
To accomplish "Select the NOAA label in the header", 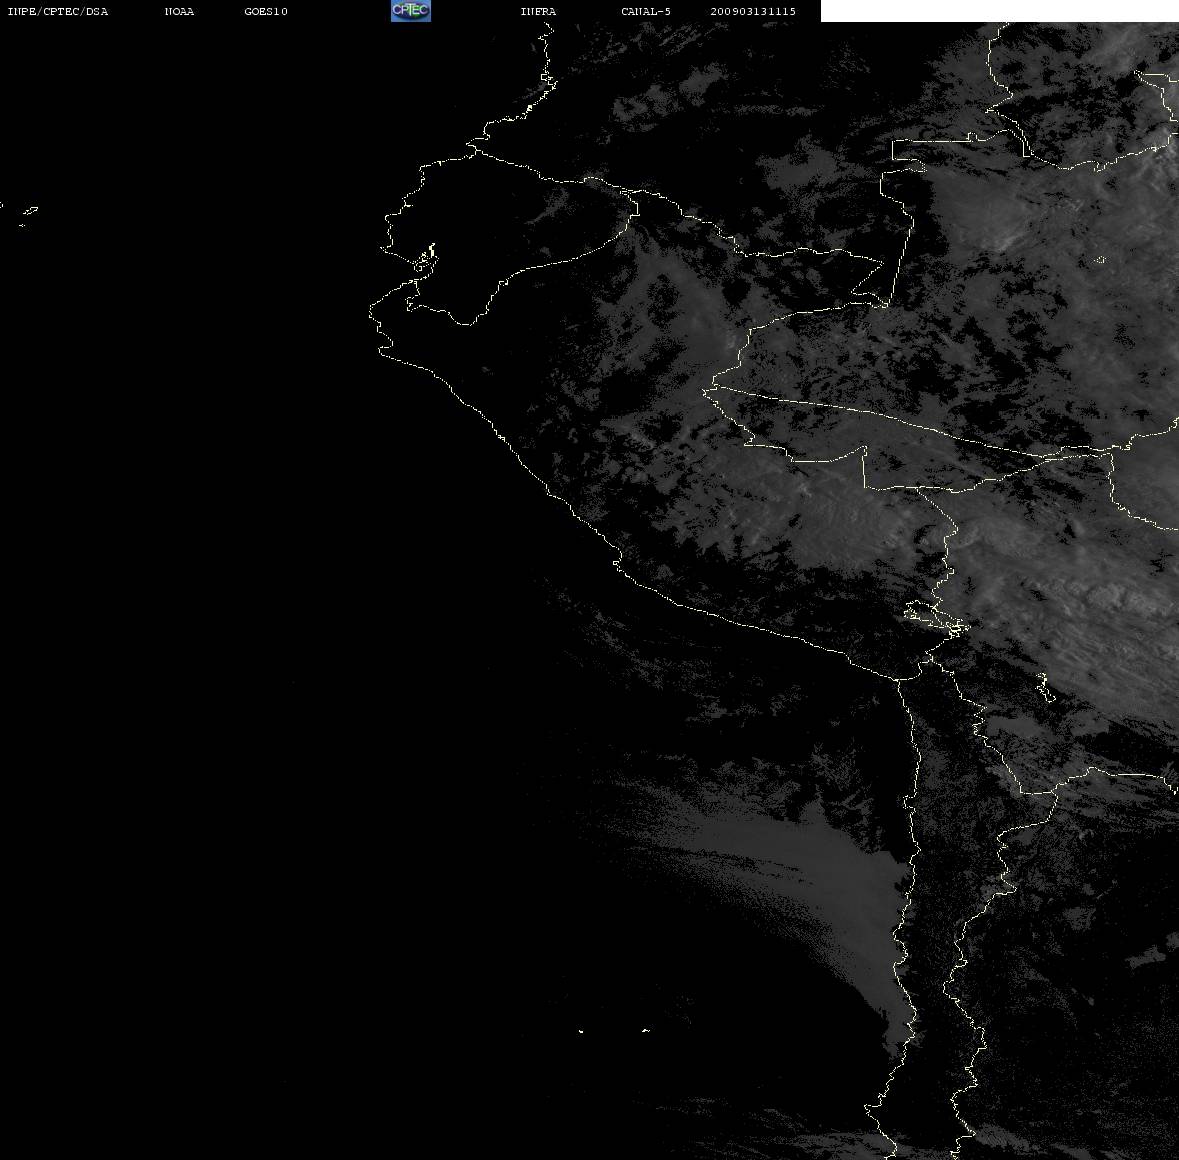I will [x=179, y=11].
